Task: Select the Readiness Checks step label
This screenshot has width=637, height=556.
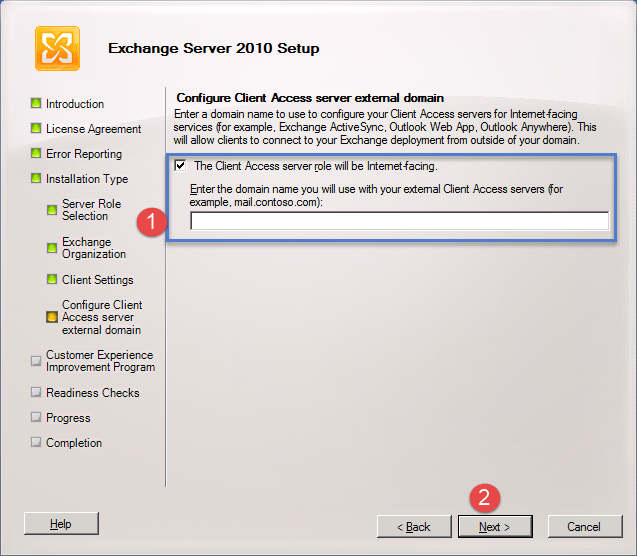Action: pyautogui.click(x=93, y=393)
